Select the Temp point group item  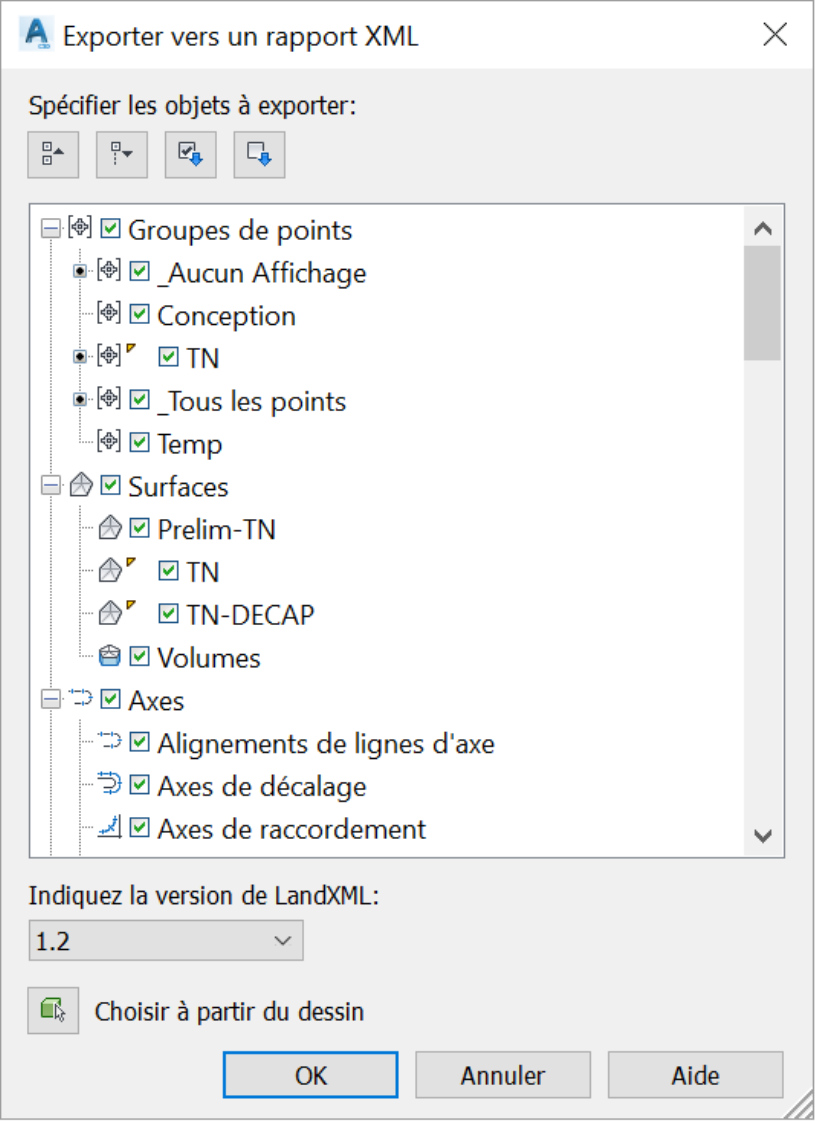click(189, 443)
